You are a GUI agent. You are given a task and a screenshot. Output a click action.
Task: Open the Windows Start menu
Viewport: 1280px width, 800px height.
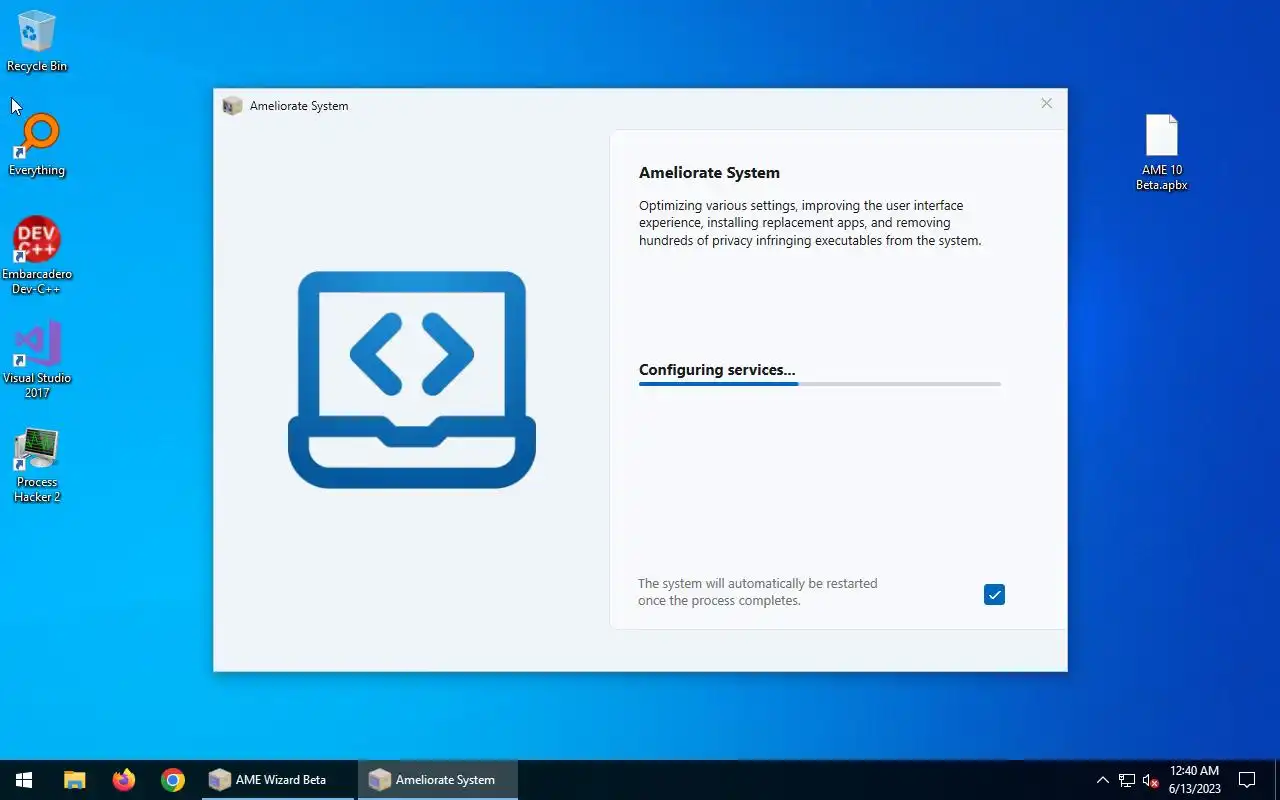click(x=24, y=780)
